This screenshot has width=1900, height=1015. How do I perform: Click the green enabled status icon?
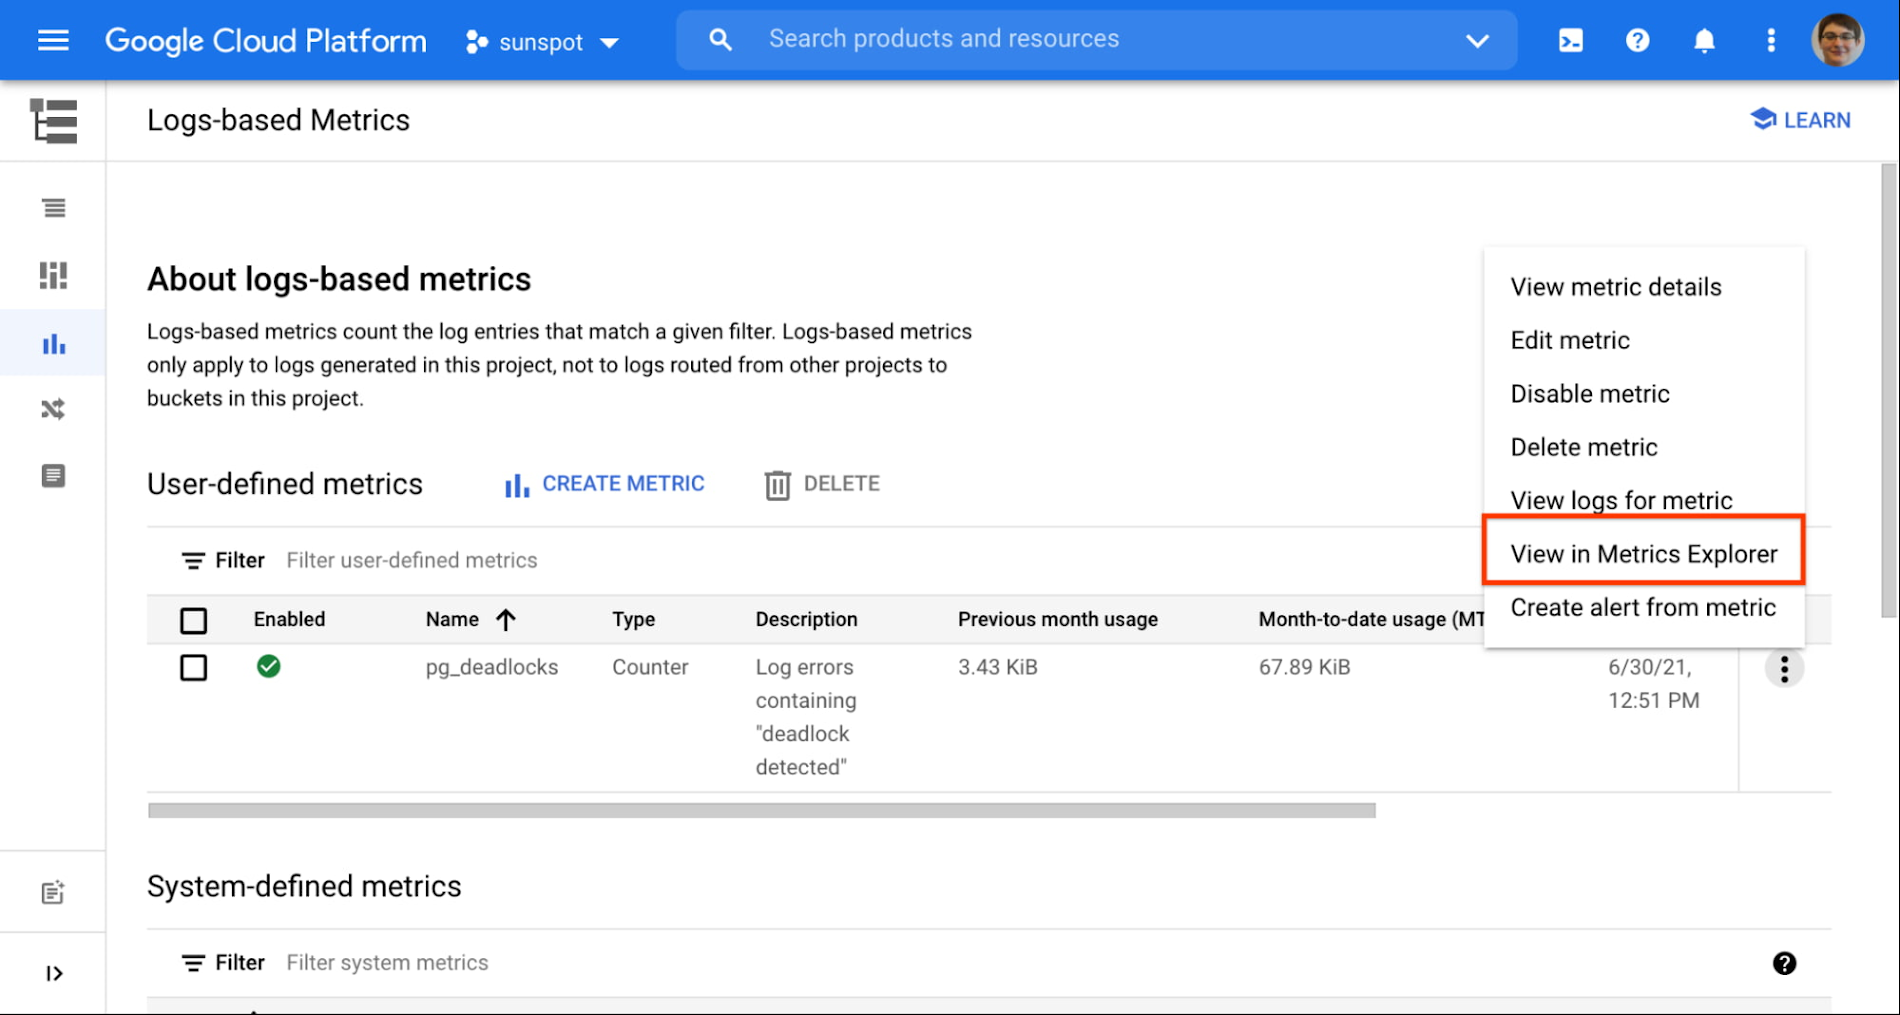[x=268, y=666]
